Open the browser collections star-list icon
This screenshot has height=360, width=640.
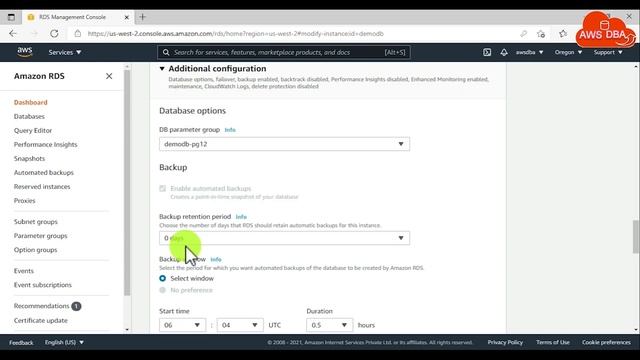point(563,34)
